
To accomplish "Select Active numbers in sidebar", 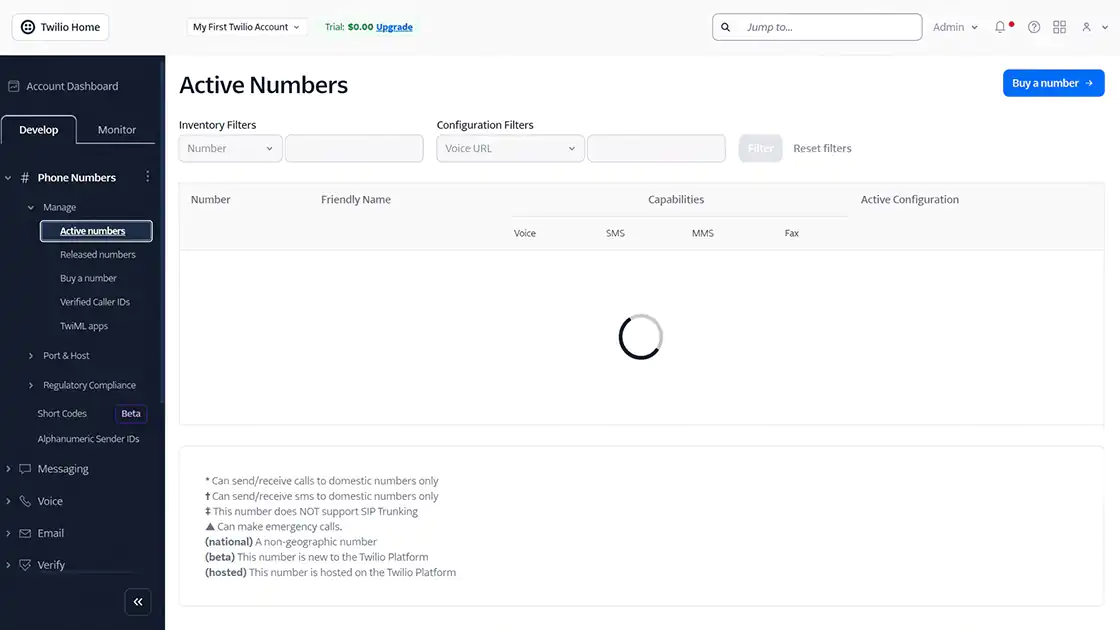I will [96, 231].
